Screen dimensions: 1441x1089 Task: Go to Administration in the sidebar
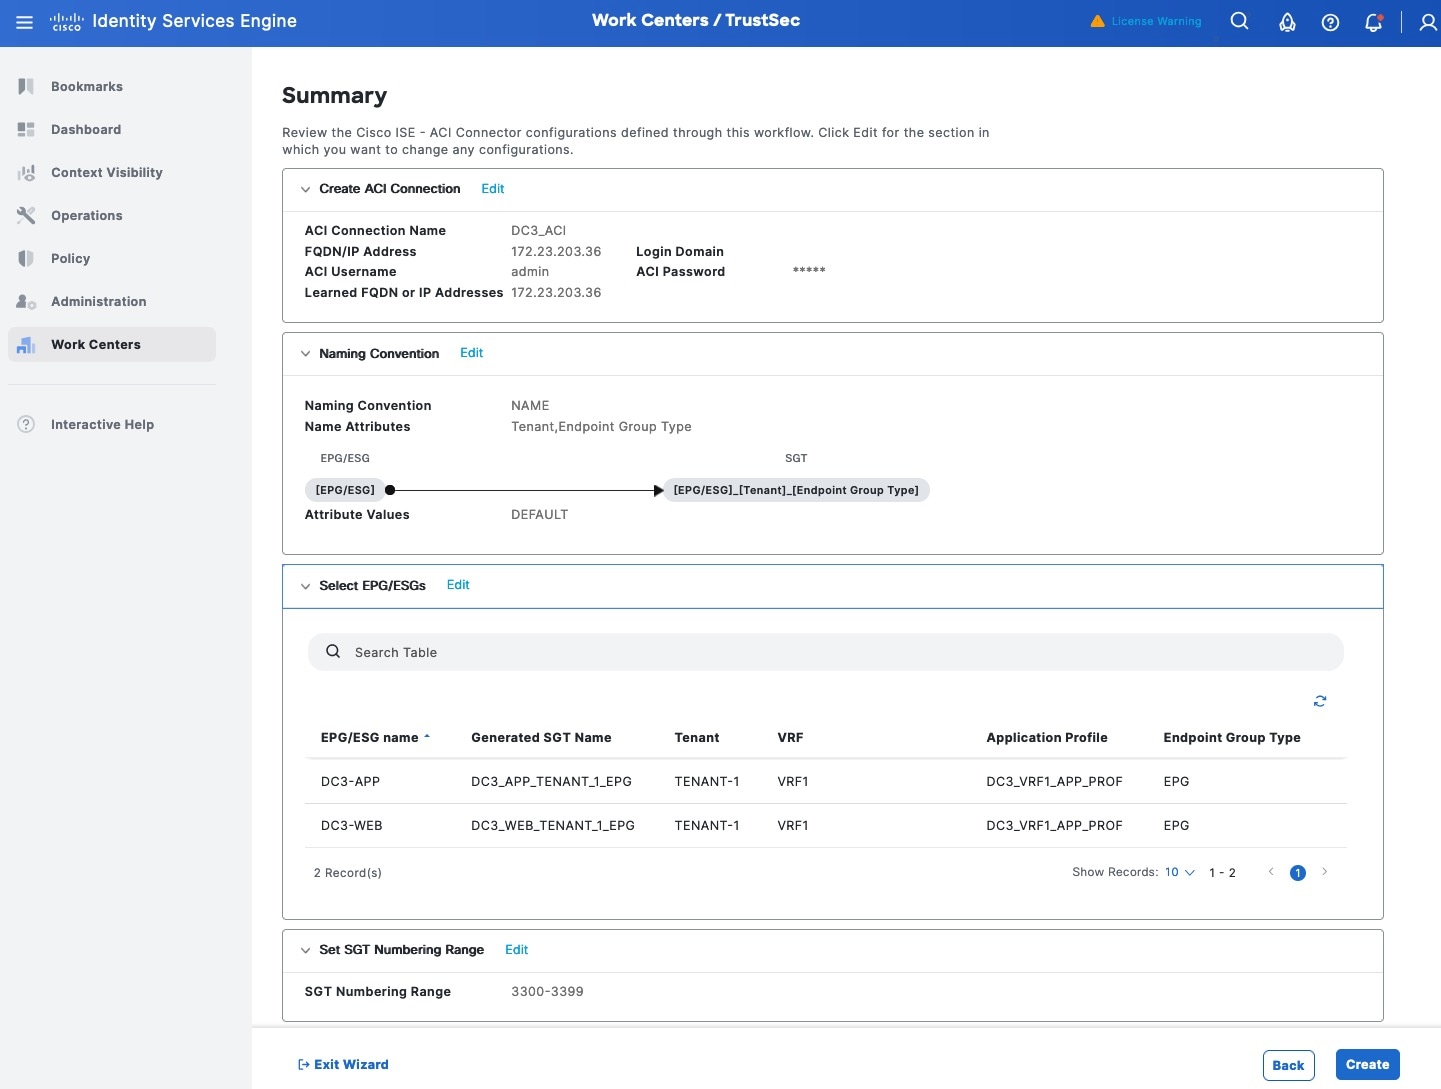tap(98, 302)
